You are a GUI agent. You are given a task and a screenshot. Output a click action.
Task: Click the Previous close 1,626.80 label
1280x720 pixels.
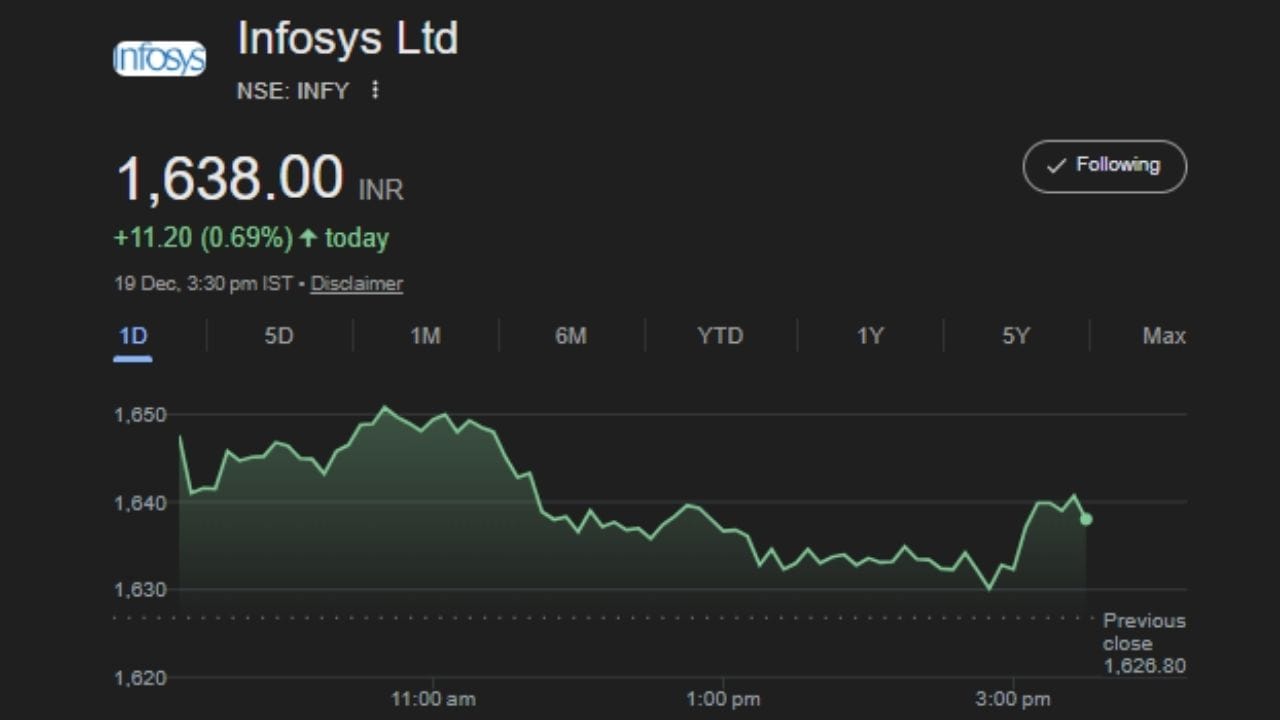point(1144,643)
